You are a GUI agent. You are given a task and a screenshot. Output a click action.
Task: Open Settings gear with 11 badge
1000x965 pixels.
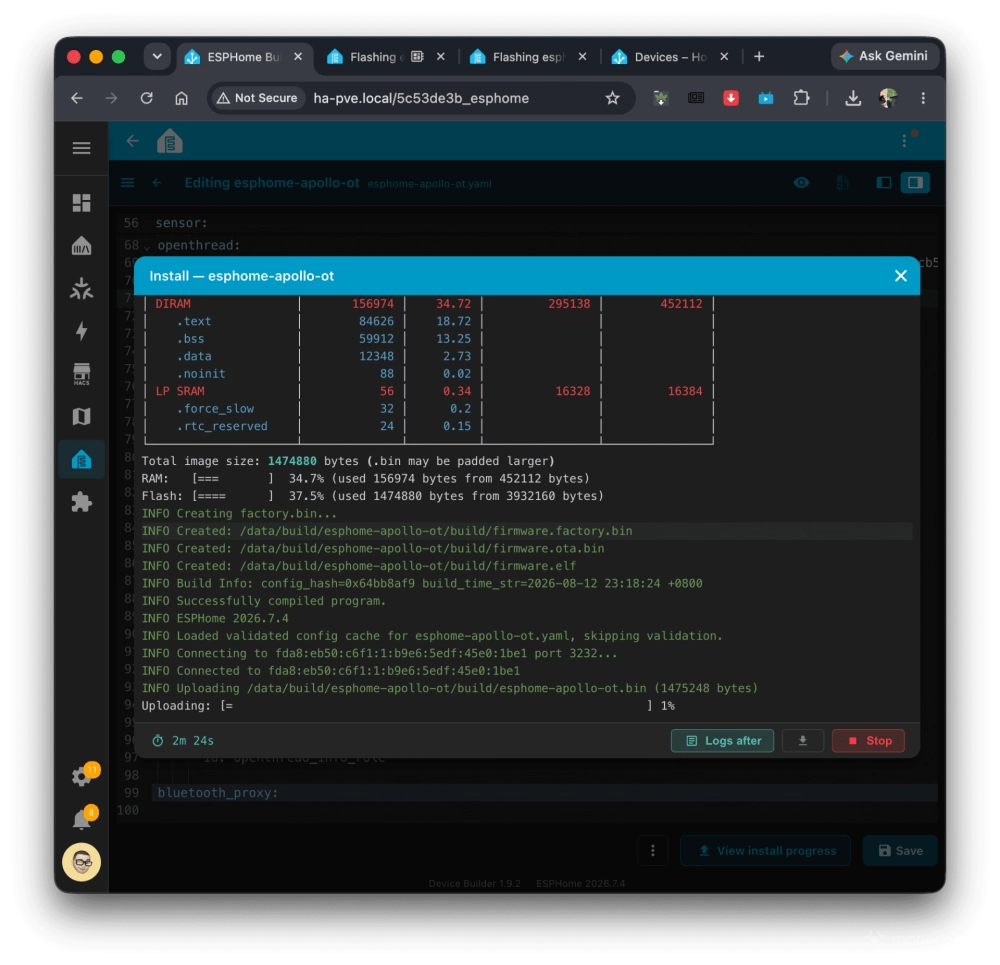coord(81,776)
